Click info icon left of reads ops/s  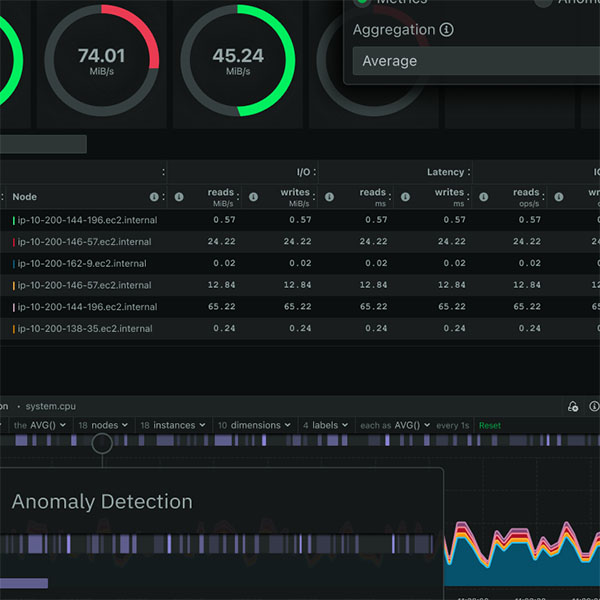pos(485,197)
